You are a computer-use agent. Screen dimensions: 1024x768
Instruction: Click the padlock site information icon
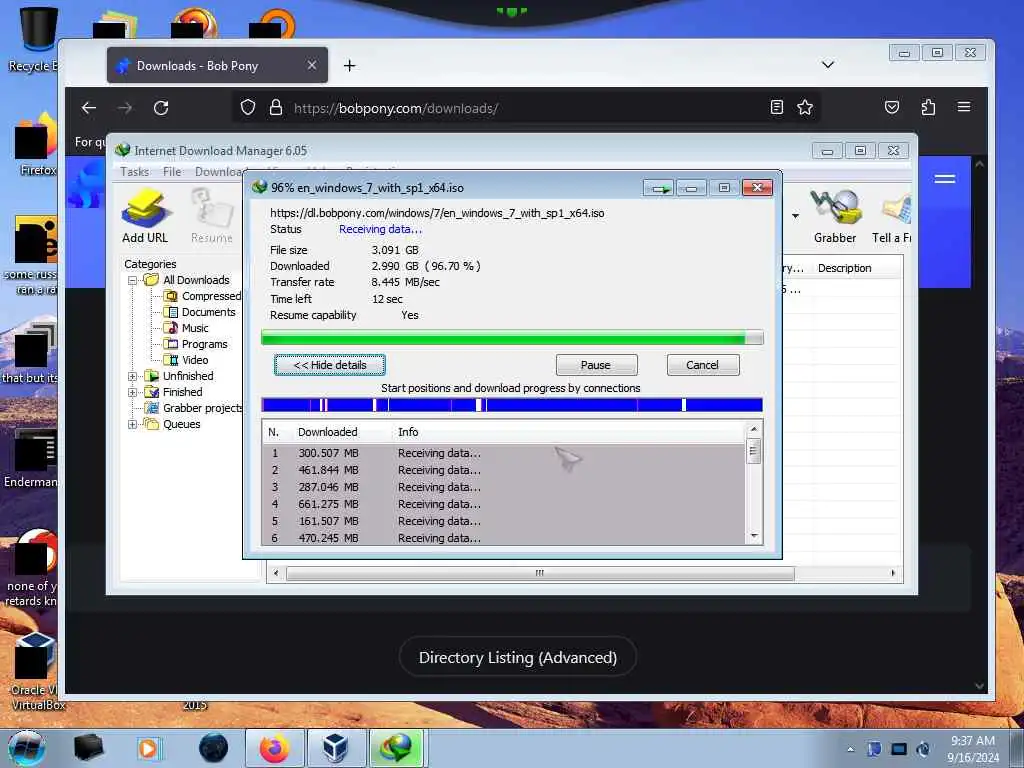coord(276,108)
